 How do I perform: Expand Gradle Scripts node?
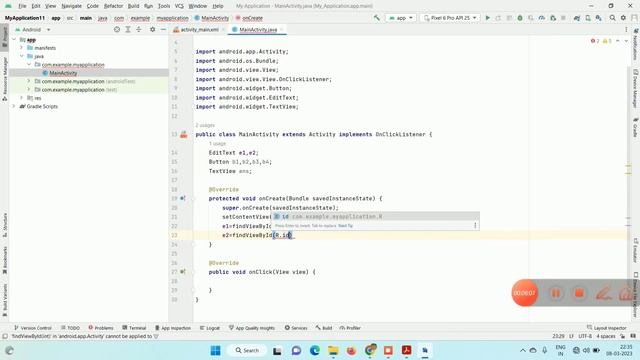[x=14, y=106]
